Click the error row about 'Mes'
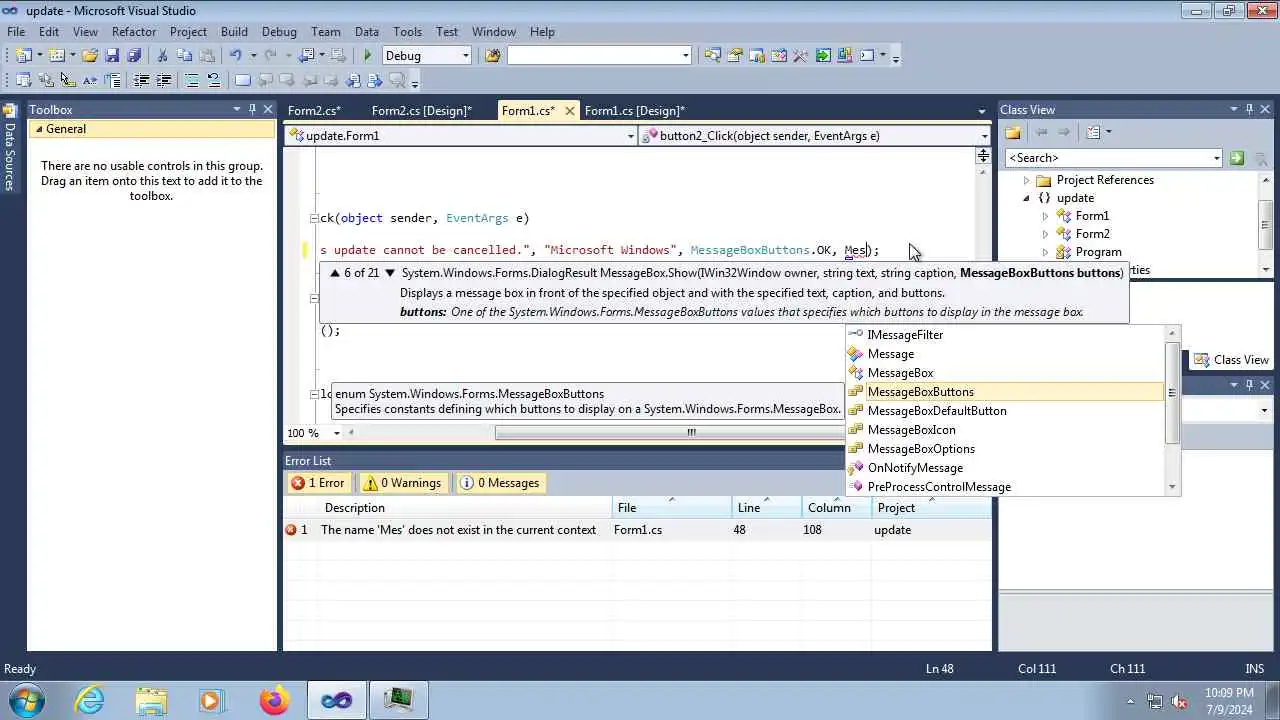The height and width of the screenshot is (720, 1280). [x=637, y=530]
